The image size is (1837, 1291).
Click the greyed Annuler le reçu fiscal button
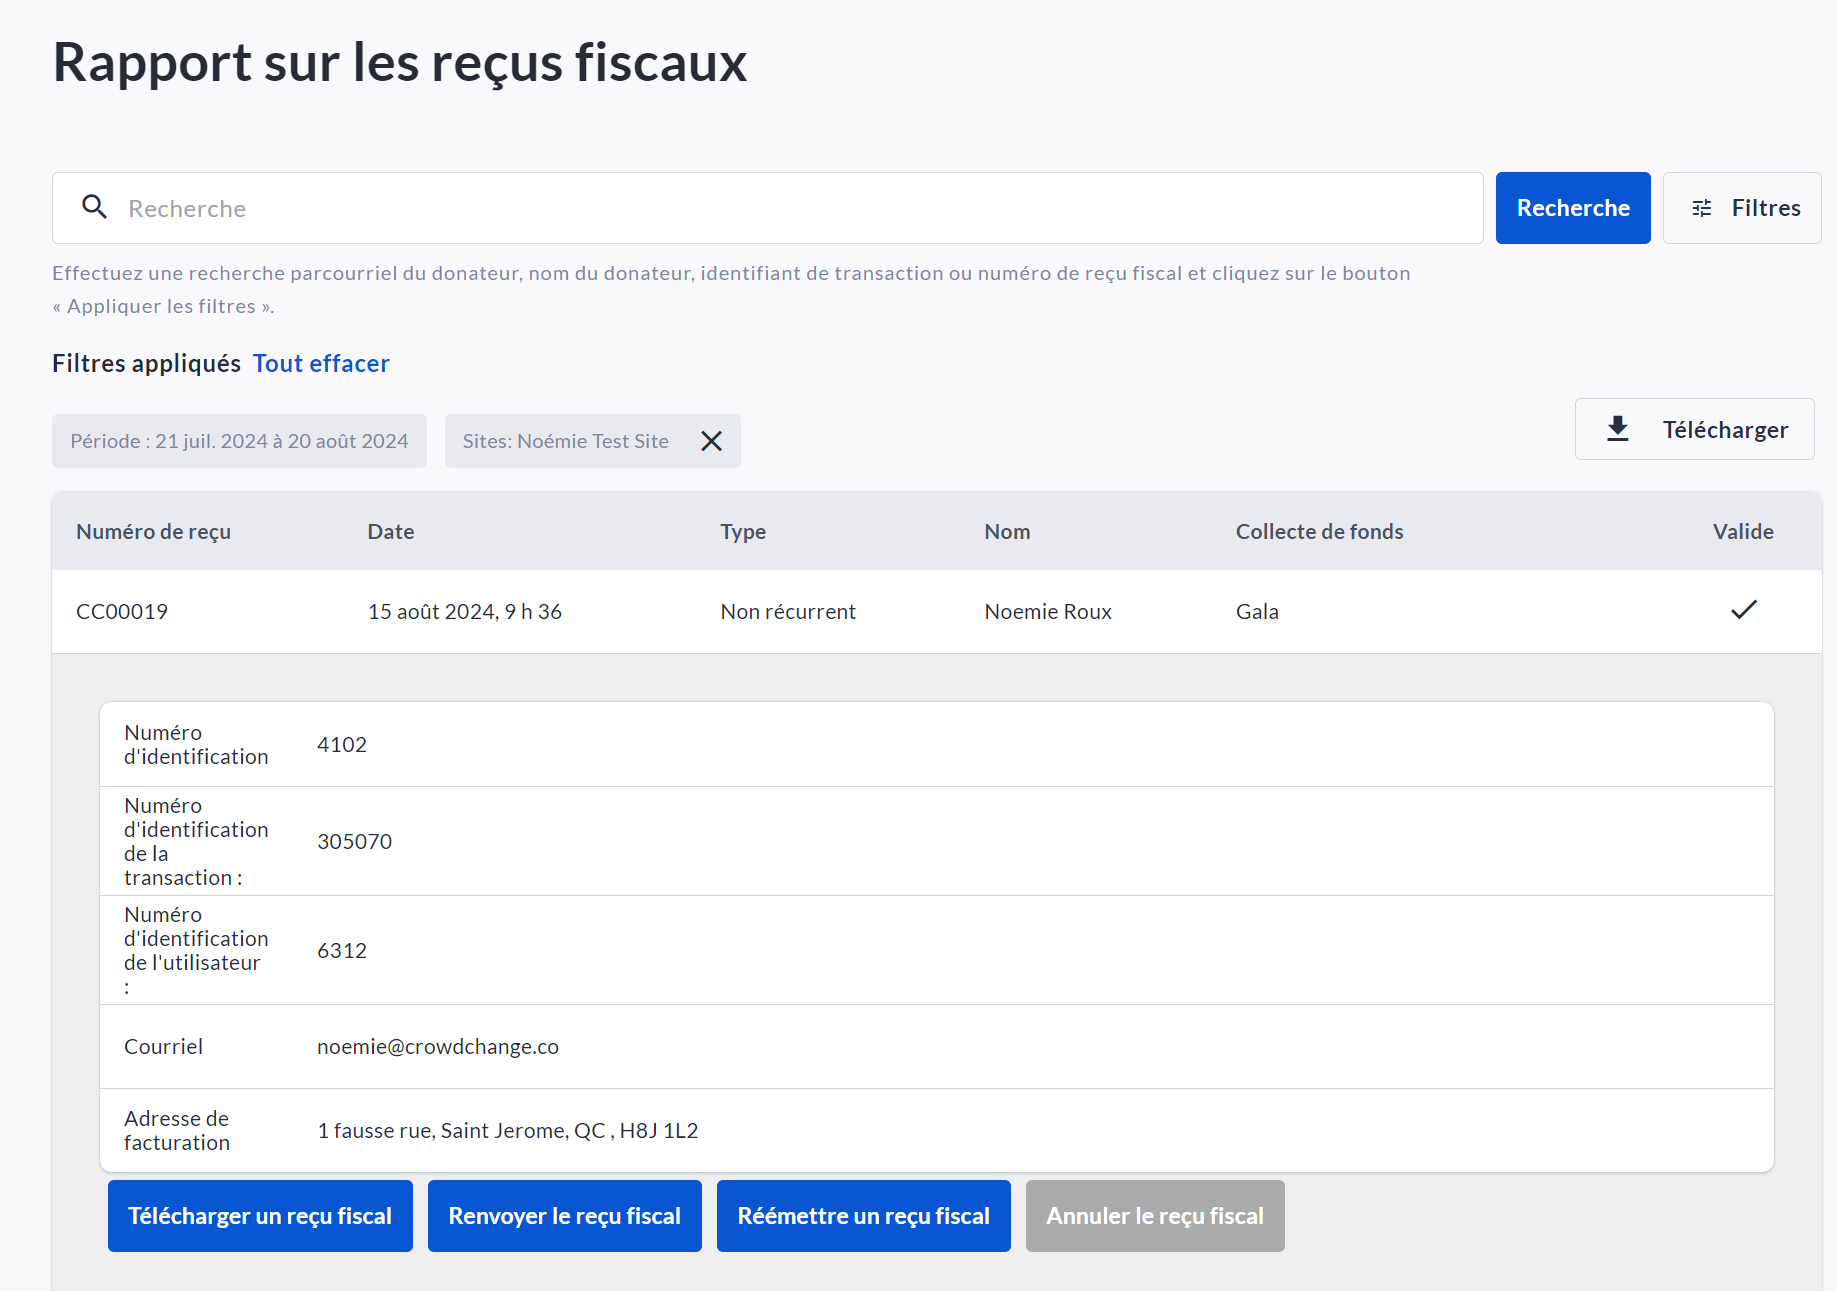click(x=1154, y=1216)
